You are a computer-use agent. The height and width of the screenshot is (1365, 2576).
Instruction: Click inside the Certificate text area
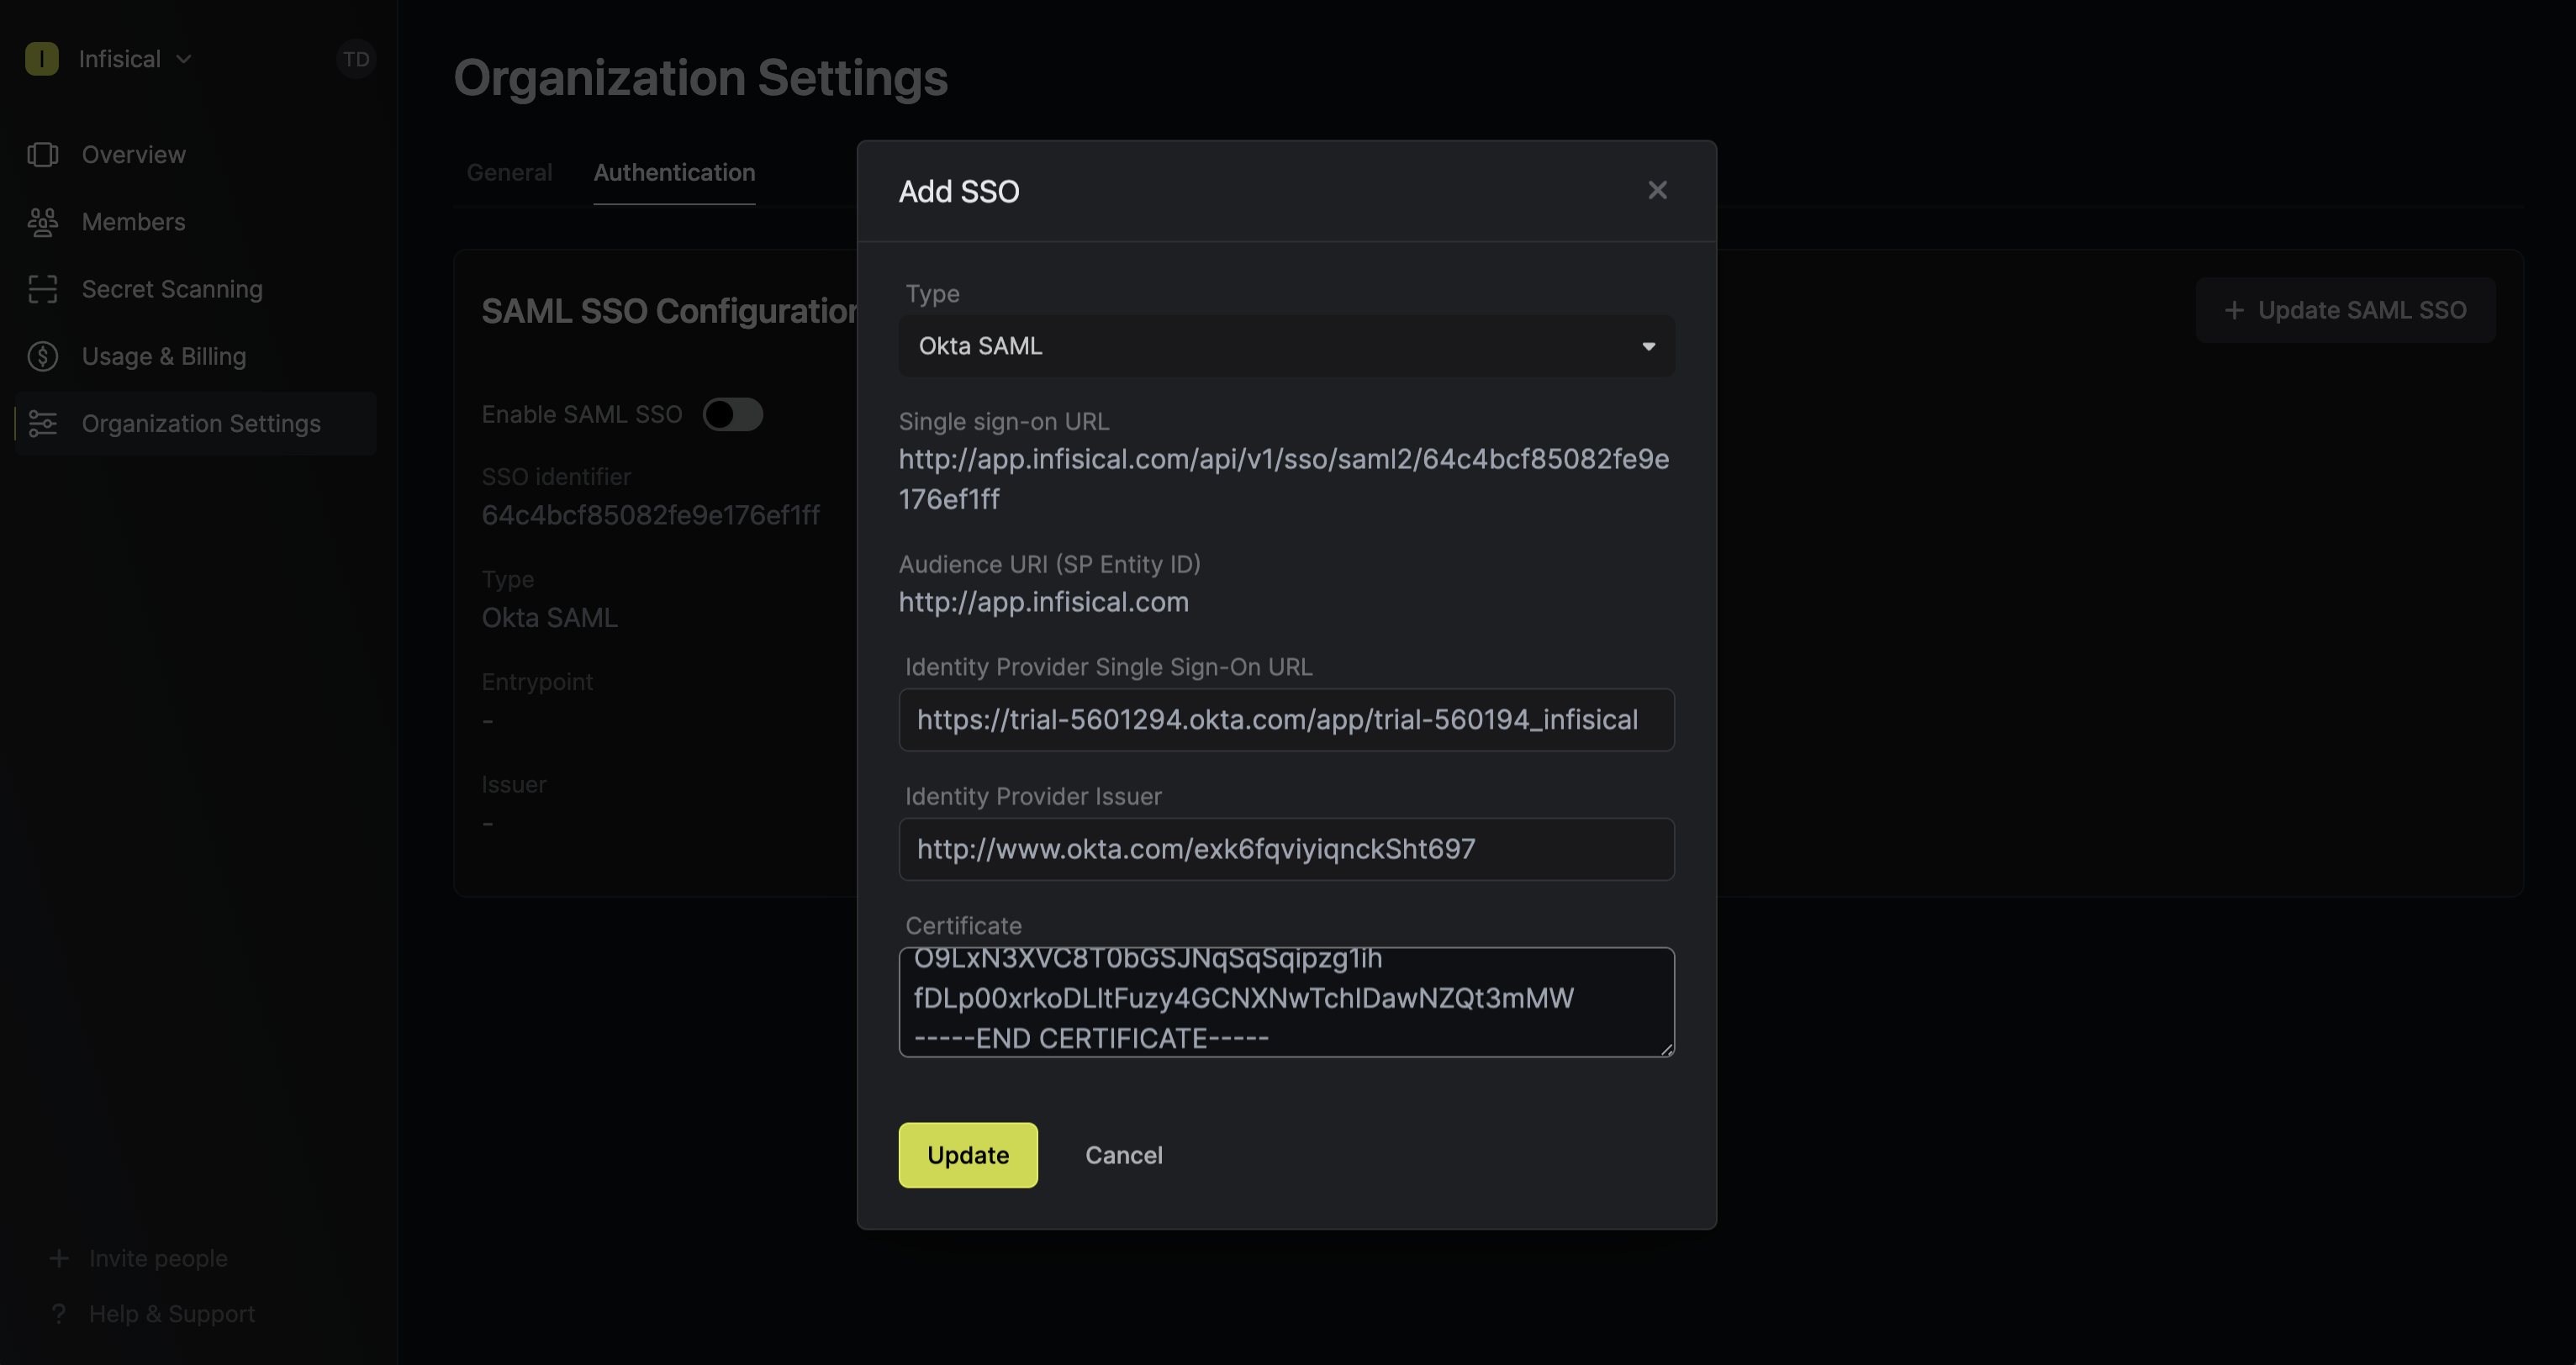(1286, 1002)
